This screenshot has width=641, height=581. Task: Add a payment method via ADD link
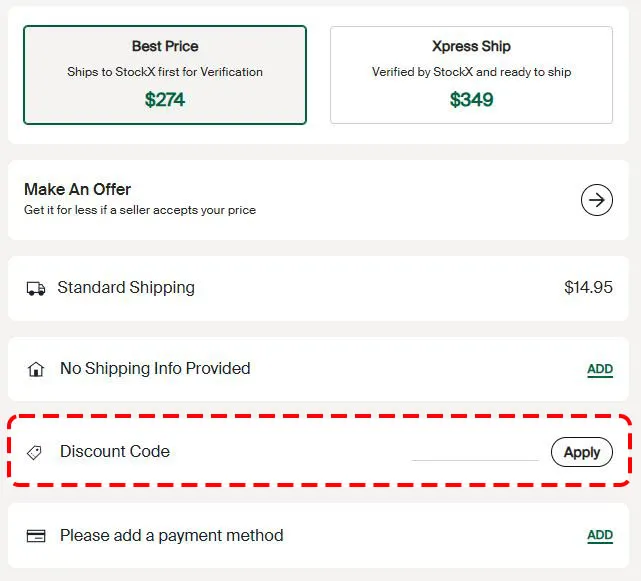pyautogui.click(x=600, y=535)
